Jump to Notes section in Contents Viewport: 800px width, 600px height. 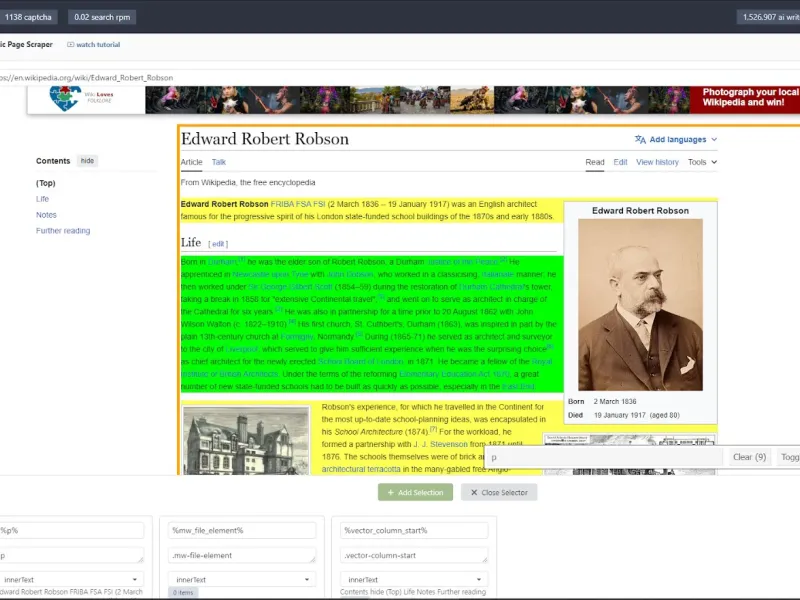46,215
